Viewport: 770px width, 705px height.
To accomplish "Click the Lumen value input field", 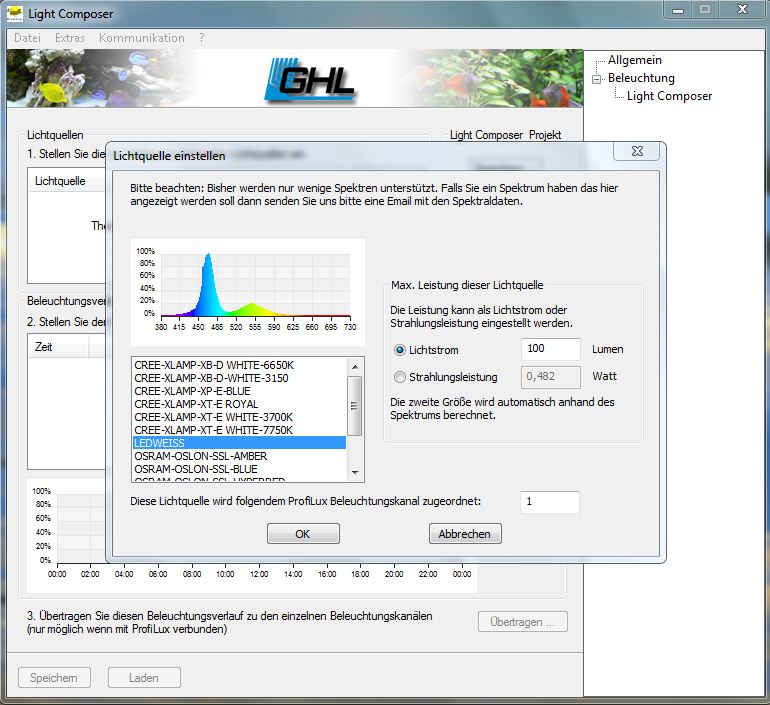I will (x=550, y=350).
